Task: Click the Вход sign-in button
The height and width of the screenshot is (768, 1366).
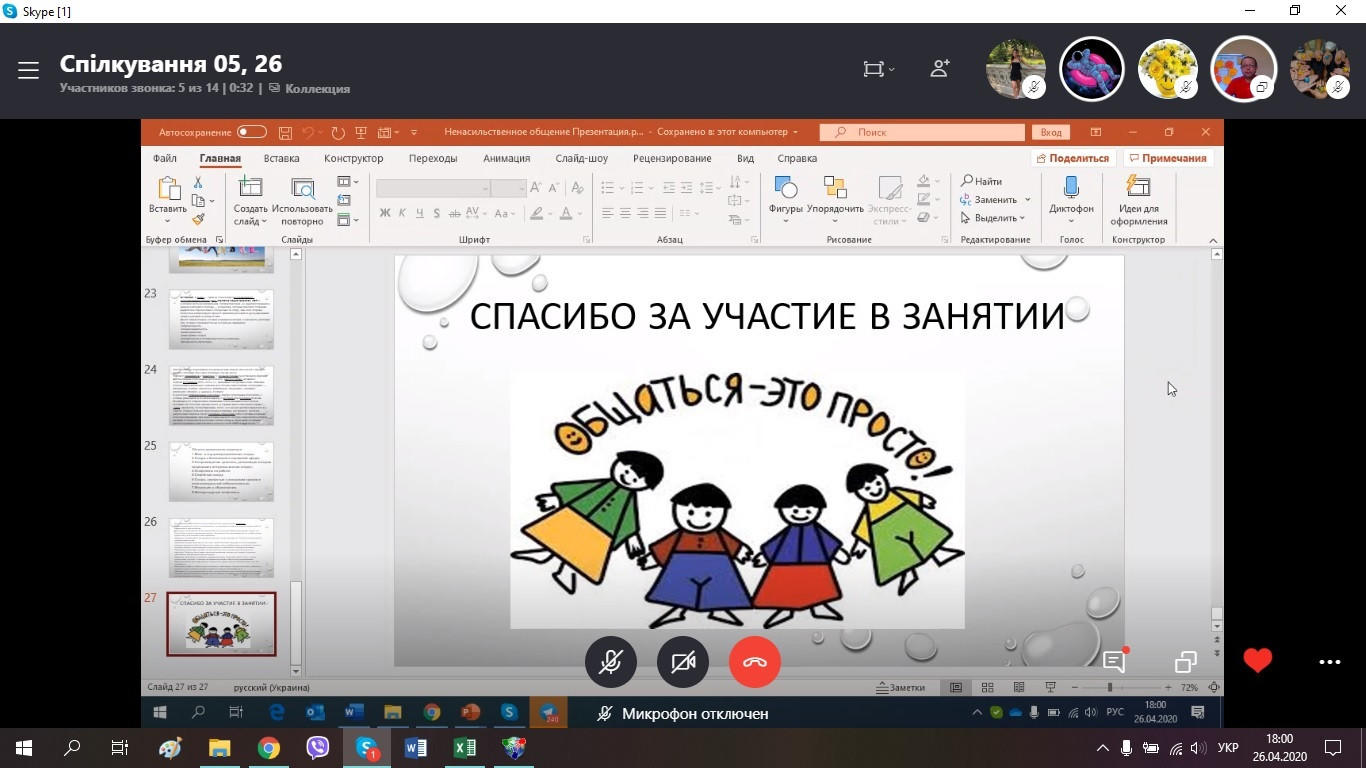Action: point(1051,132)
